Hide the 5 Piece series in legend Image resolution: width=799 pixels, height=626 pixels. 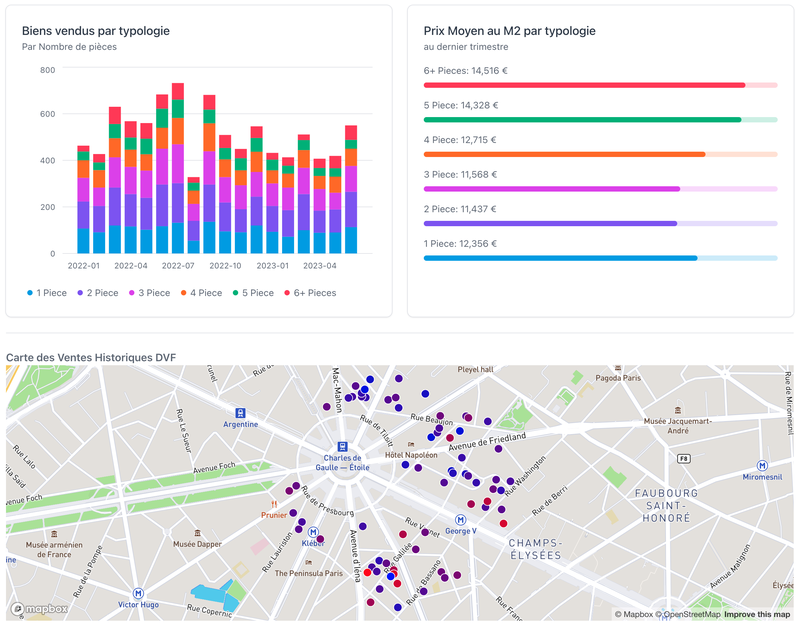pos(254,293)
